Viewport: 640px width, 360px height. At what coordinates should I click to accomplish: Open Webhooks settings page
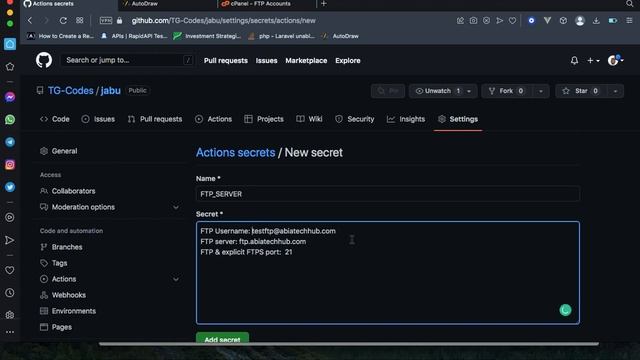[69, 295]
